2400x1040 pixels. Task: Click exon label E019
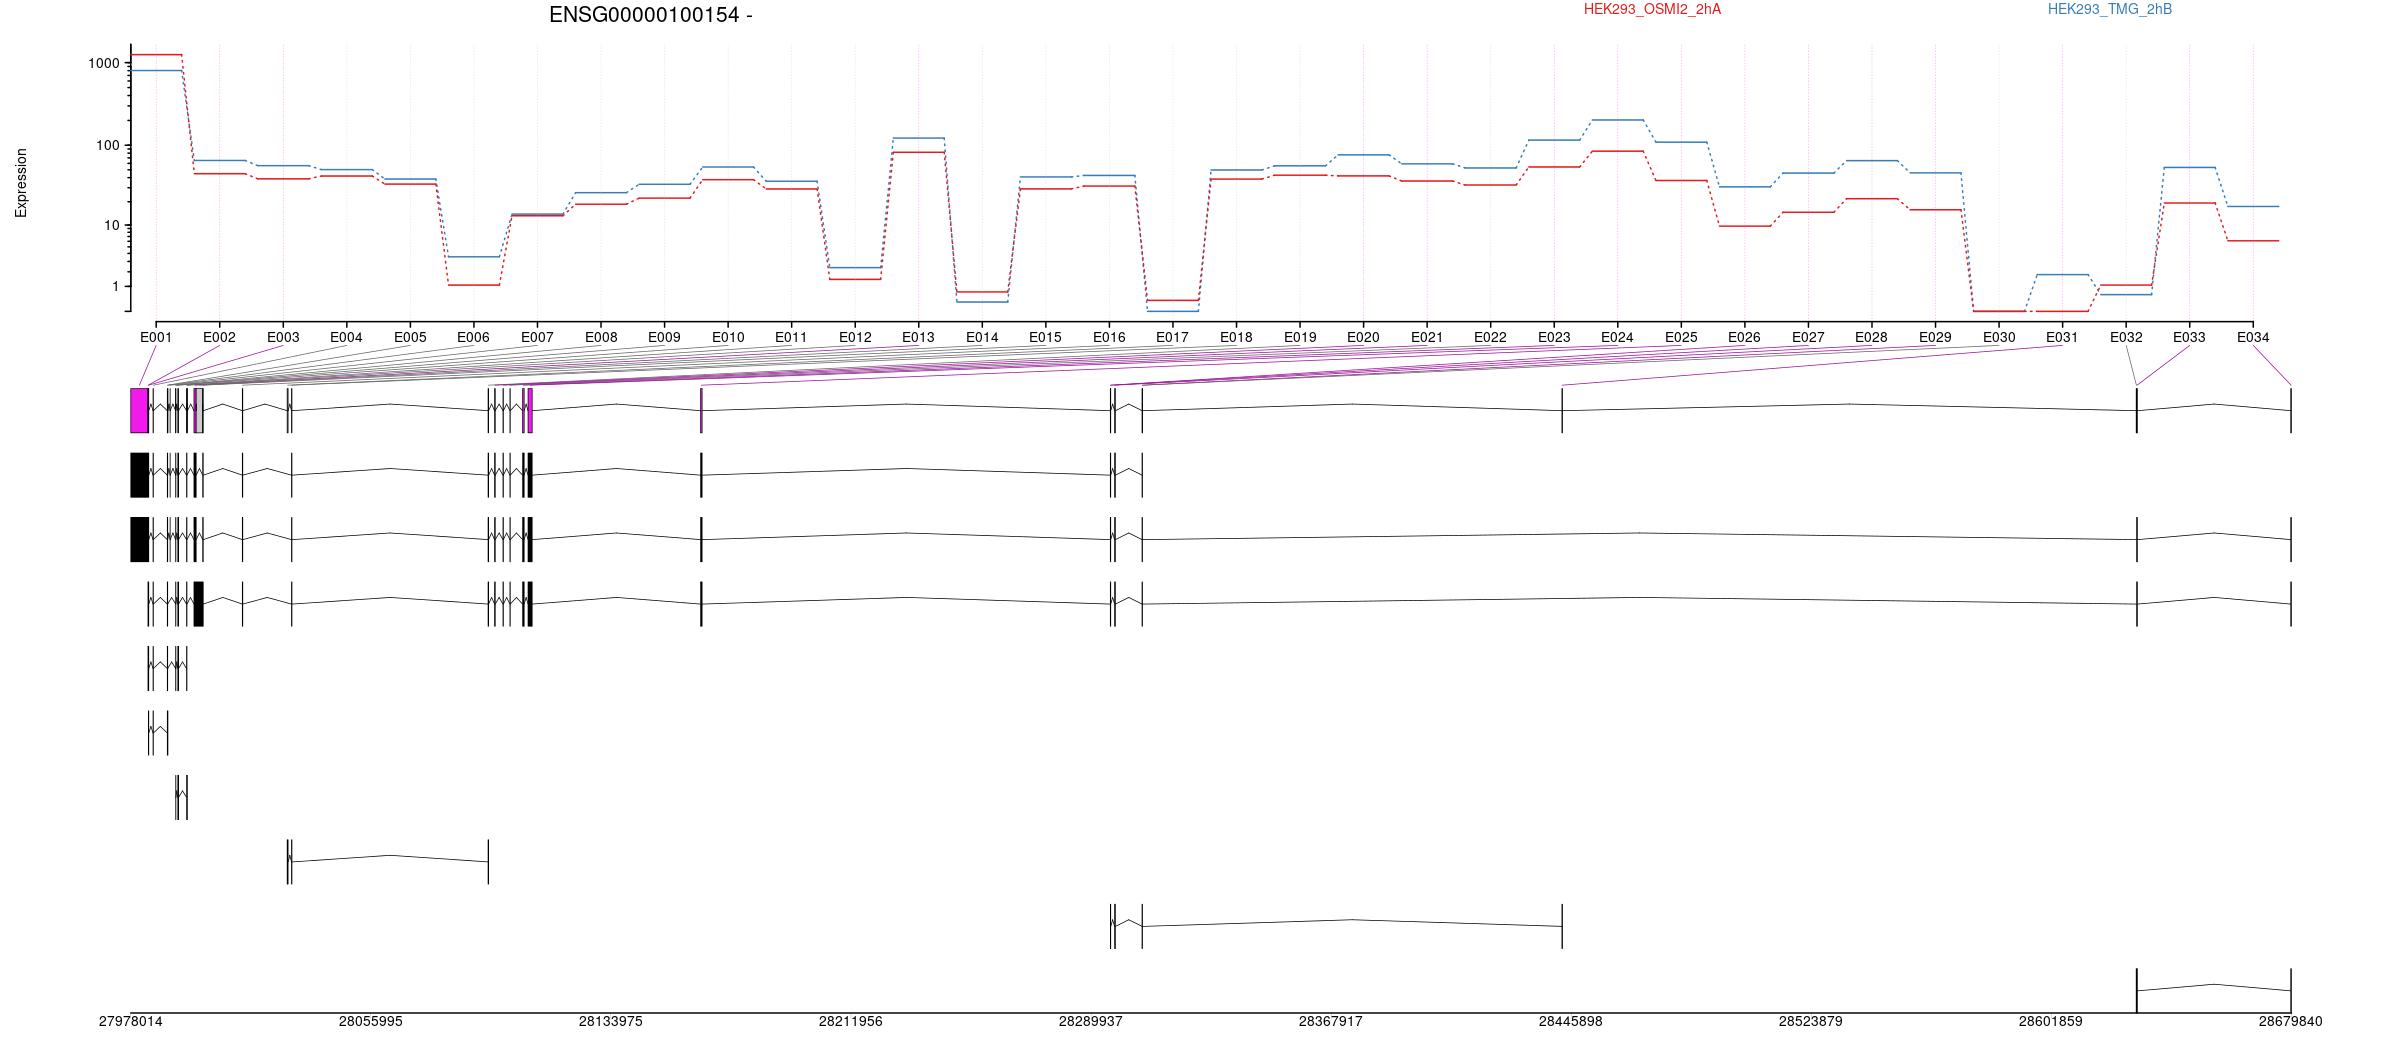pos(1300,337)
